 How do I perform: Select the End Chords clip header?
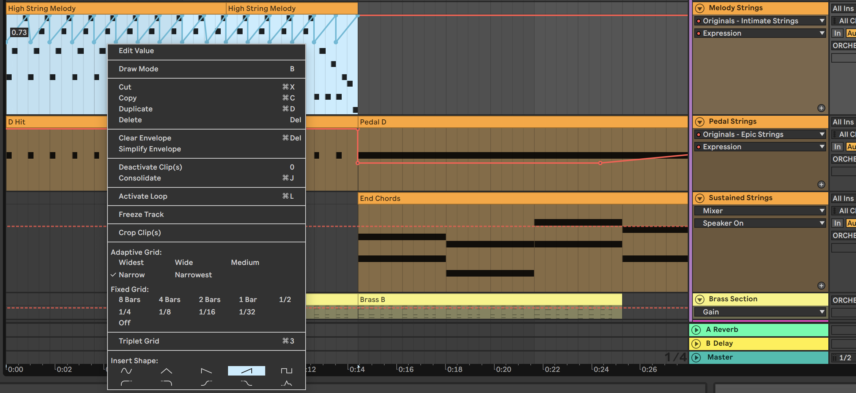tap(522, 198)
